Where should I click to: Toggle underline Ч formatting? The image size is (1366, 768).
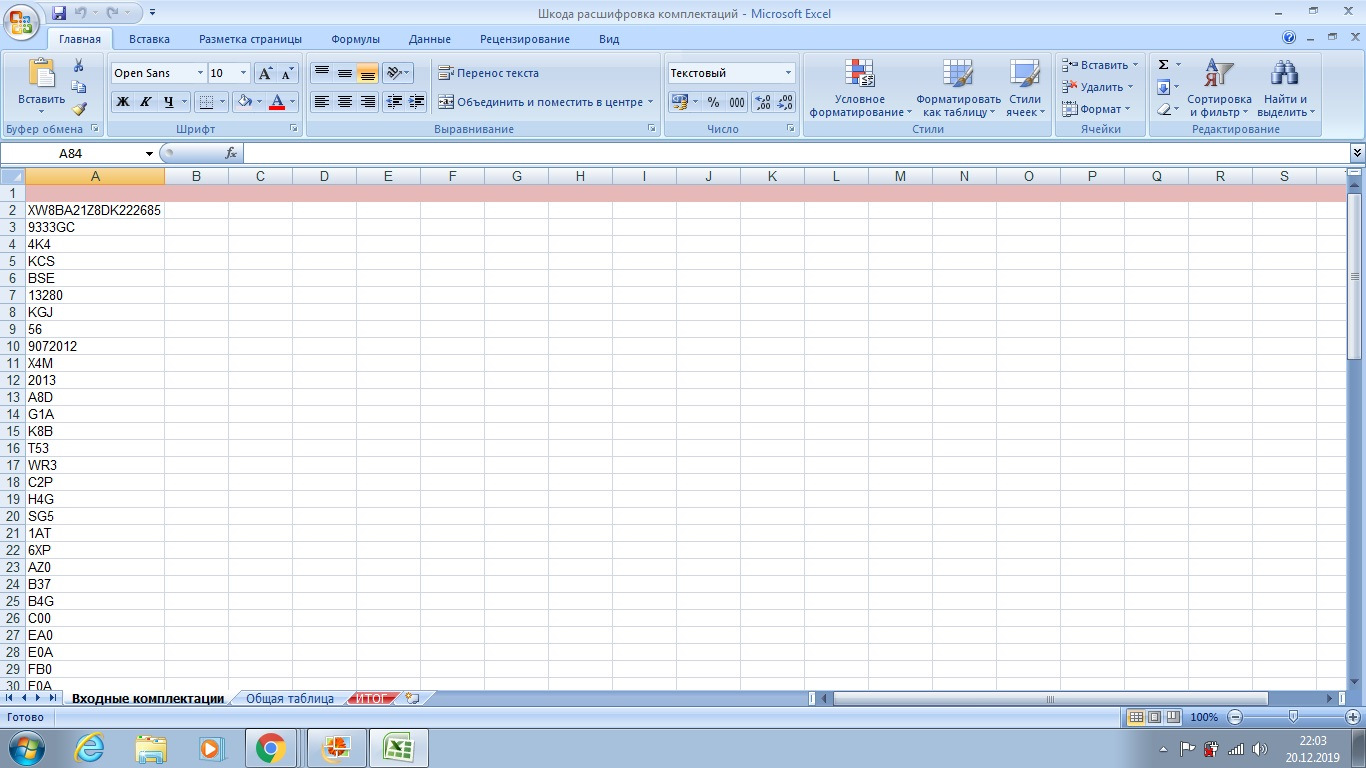pos(168,102)
